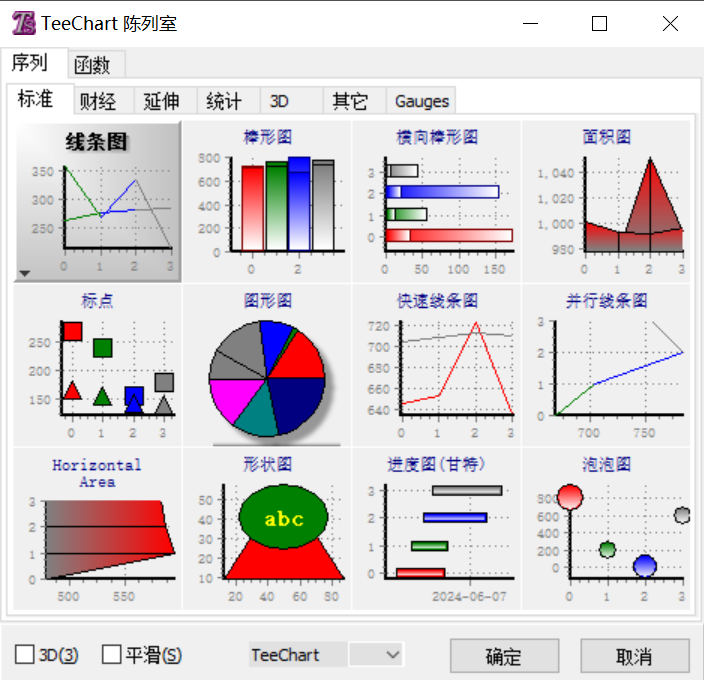Viewport: 704px width, 680px height.
Task: Open the small arrow on 线条图 tile
Action: click(x=25, y=273)
